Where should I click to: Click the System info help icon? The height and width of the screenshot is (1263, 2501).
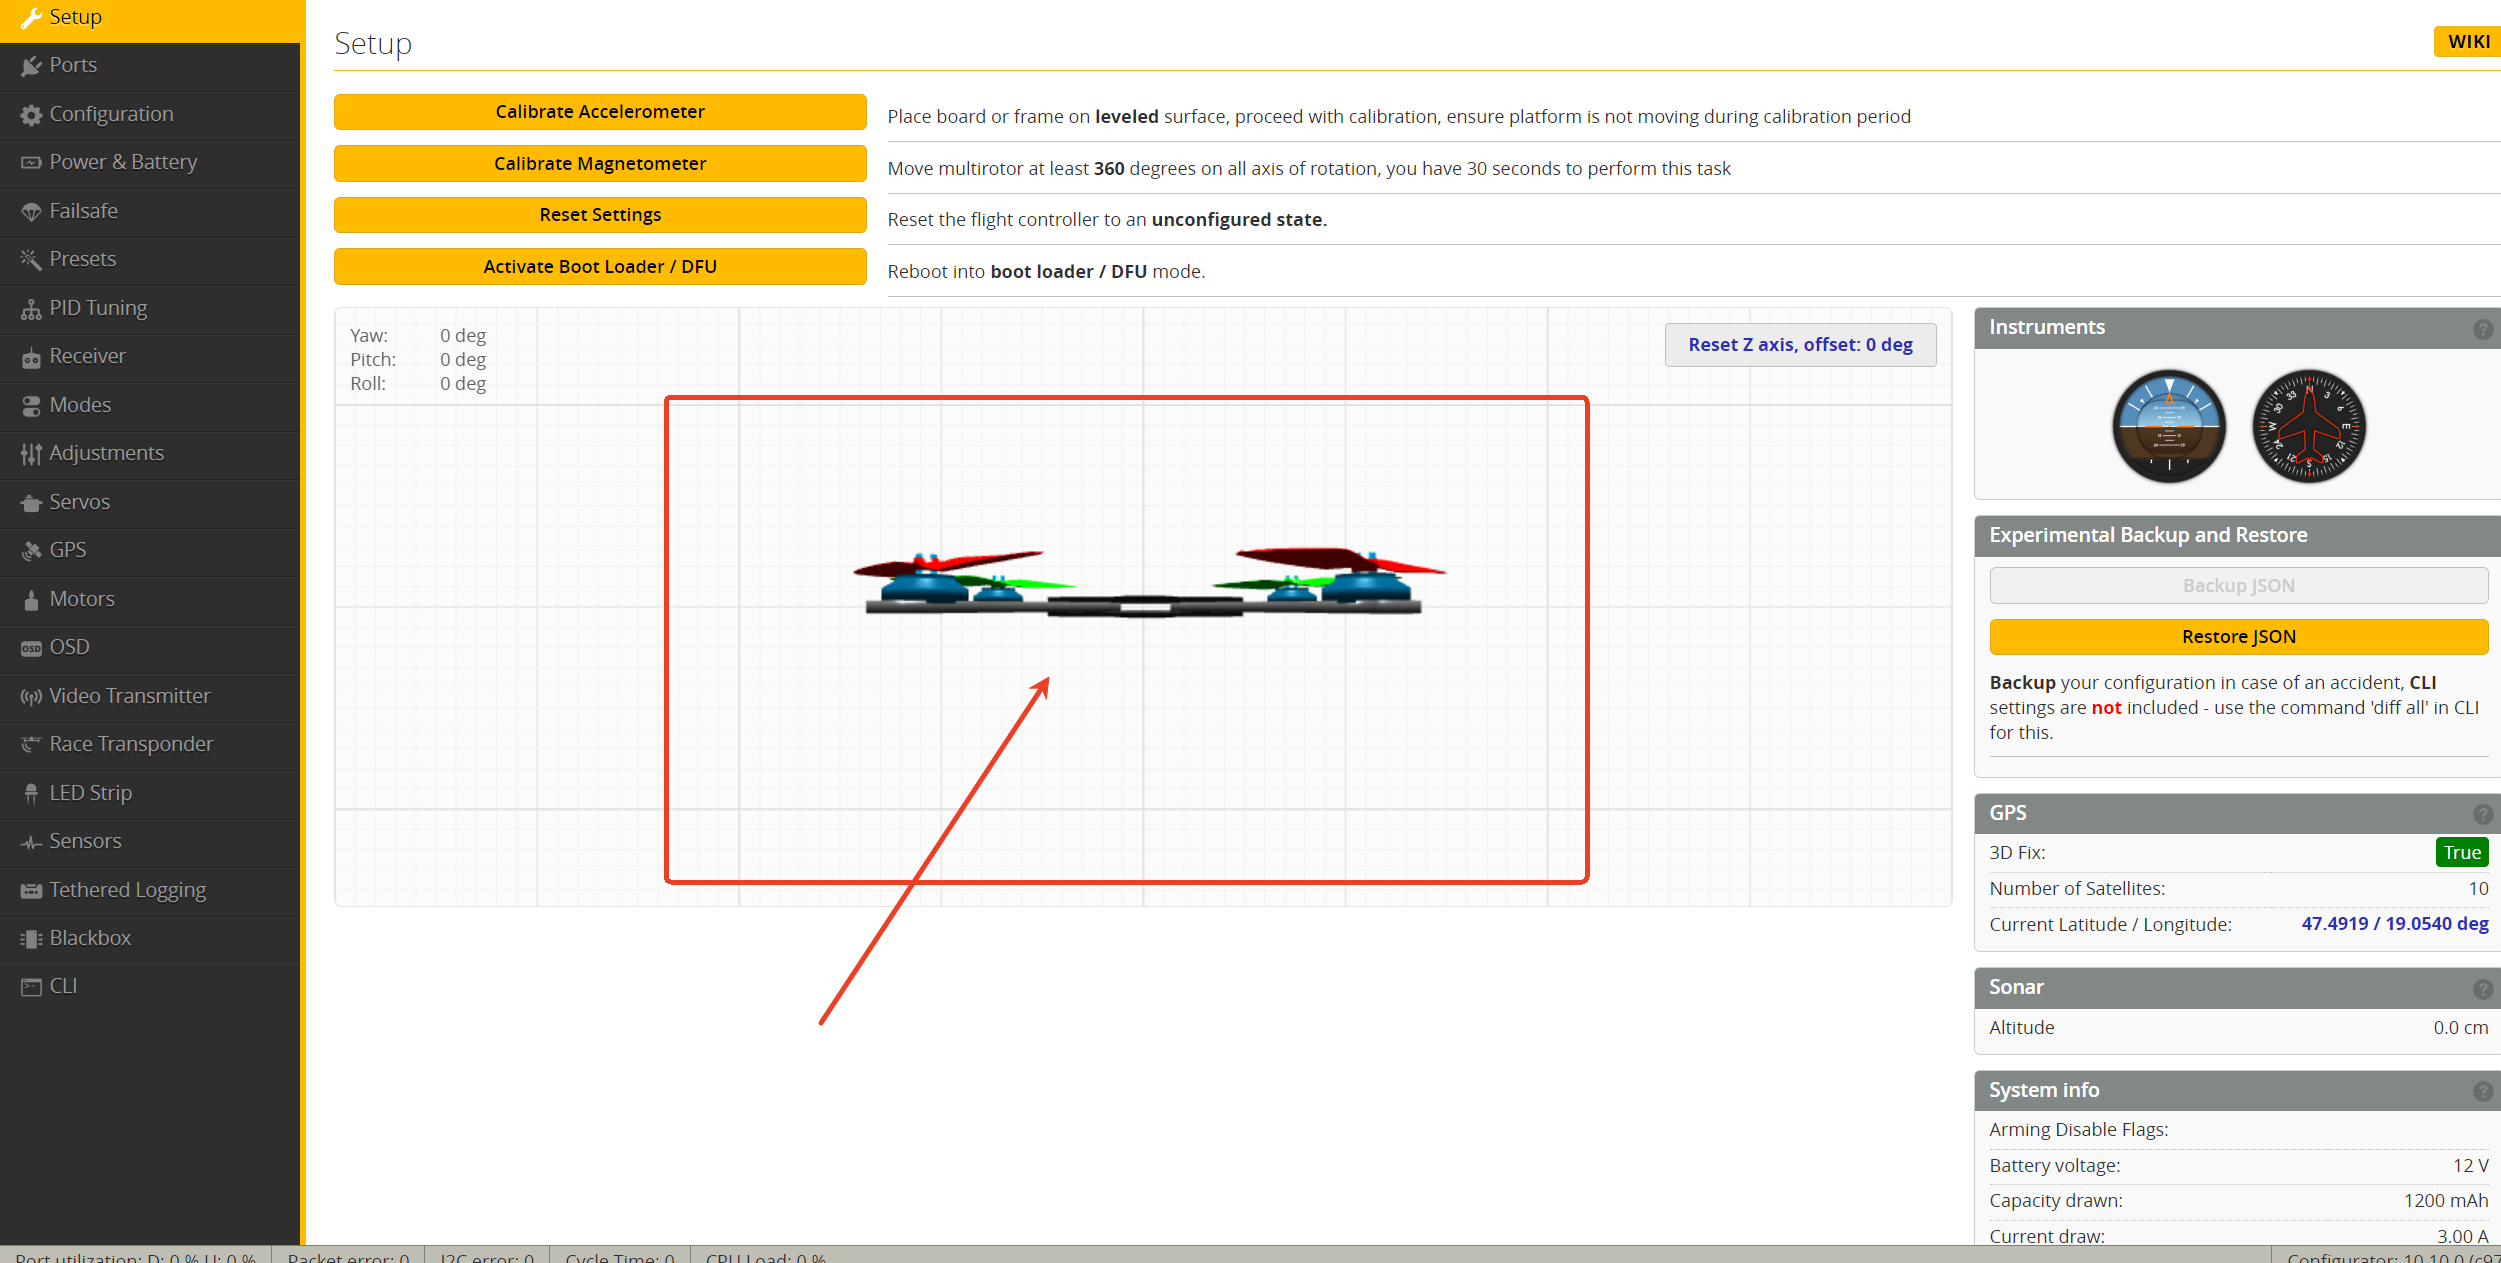pyautogui.click(x=2482, y=1092)
